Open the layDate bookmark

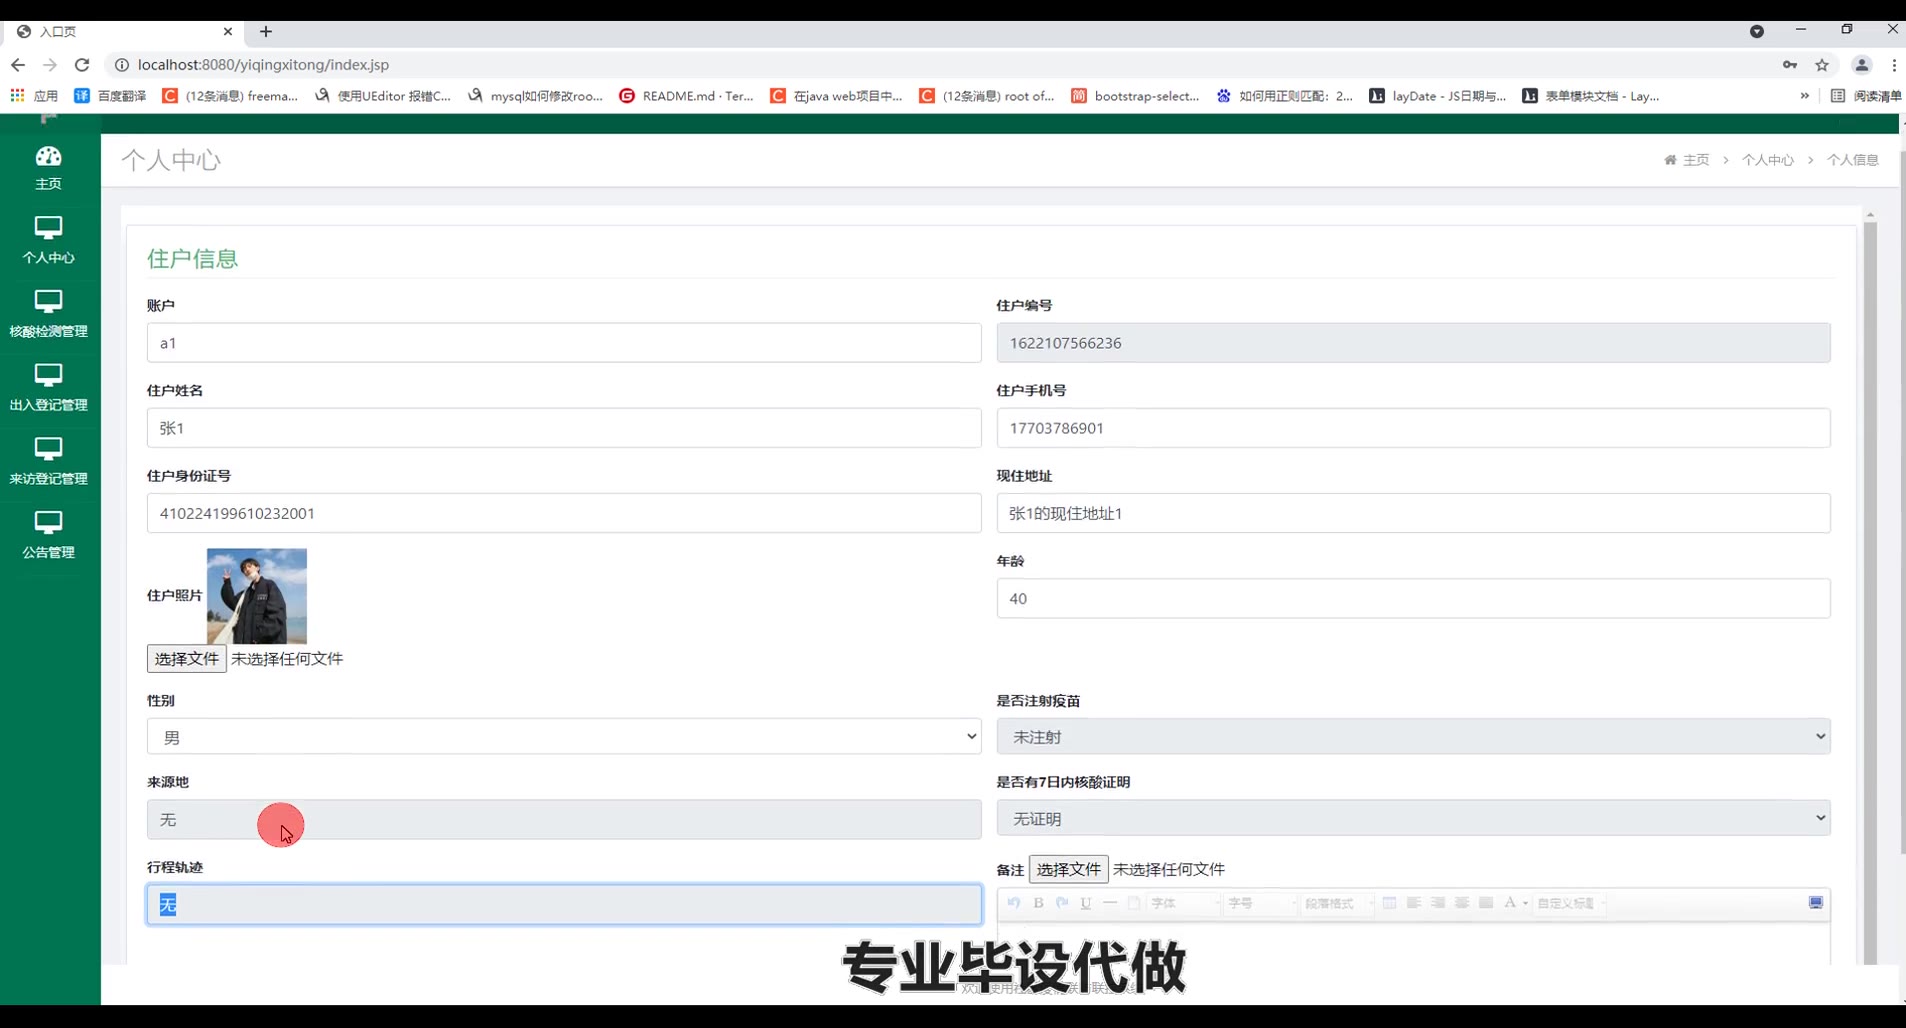[x=1437, y=96]
